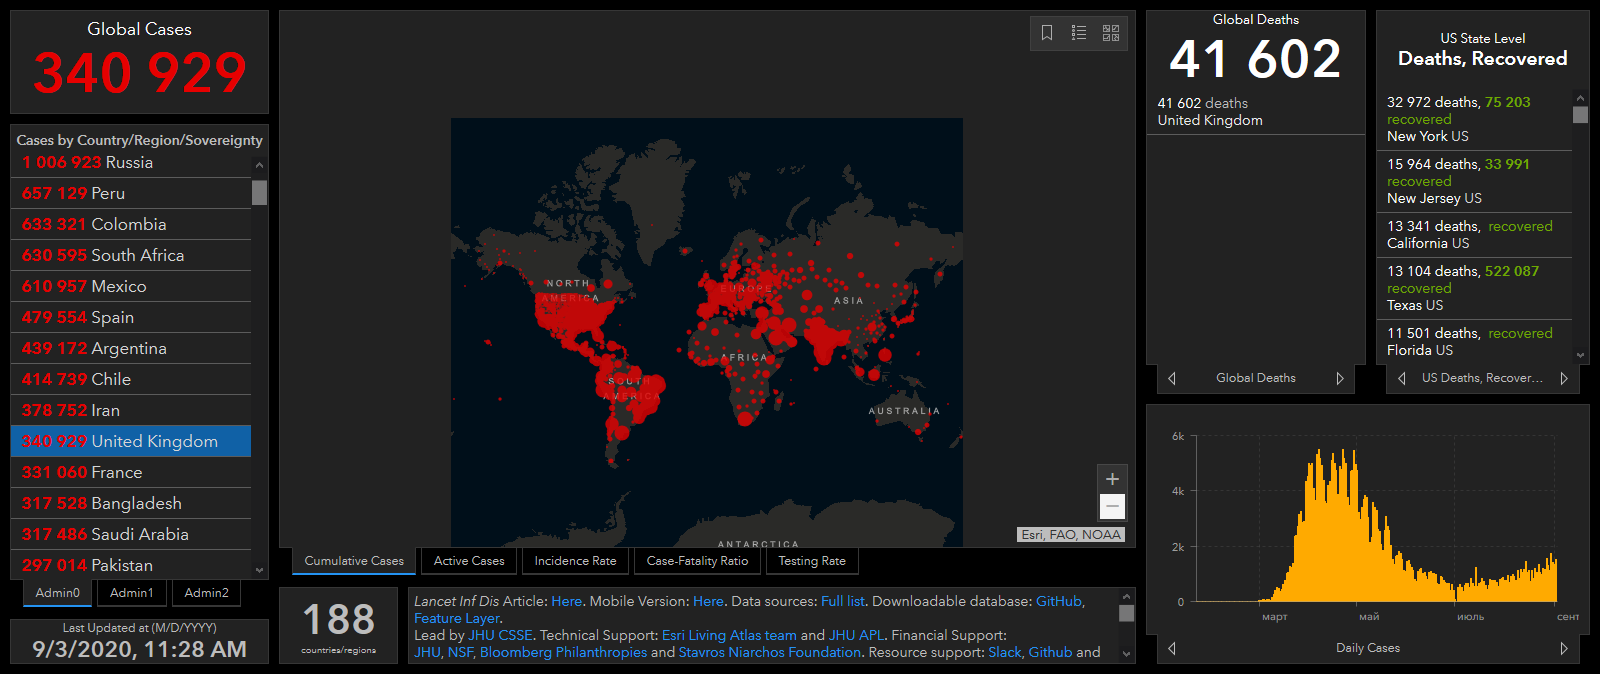This screenshot has width=1600, height=674.
Task: Open the Bloomberg Philanthropies link
Action: click(x=563, y=652)
